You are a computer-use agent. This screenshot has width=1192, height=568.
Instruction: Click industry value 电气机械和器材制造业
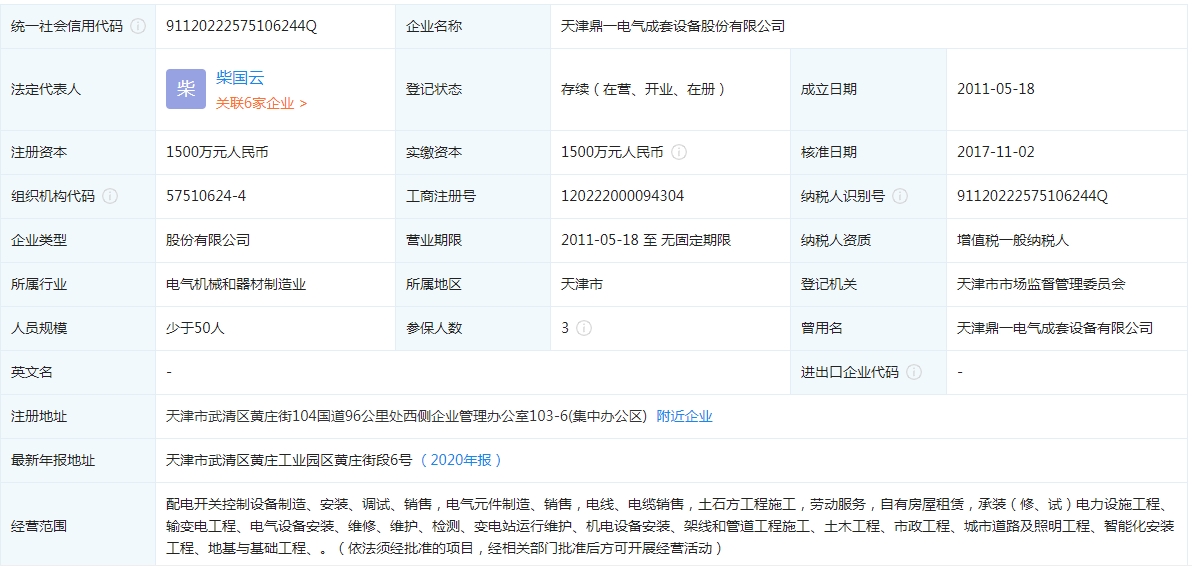click(x=236, y=284)
